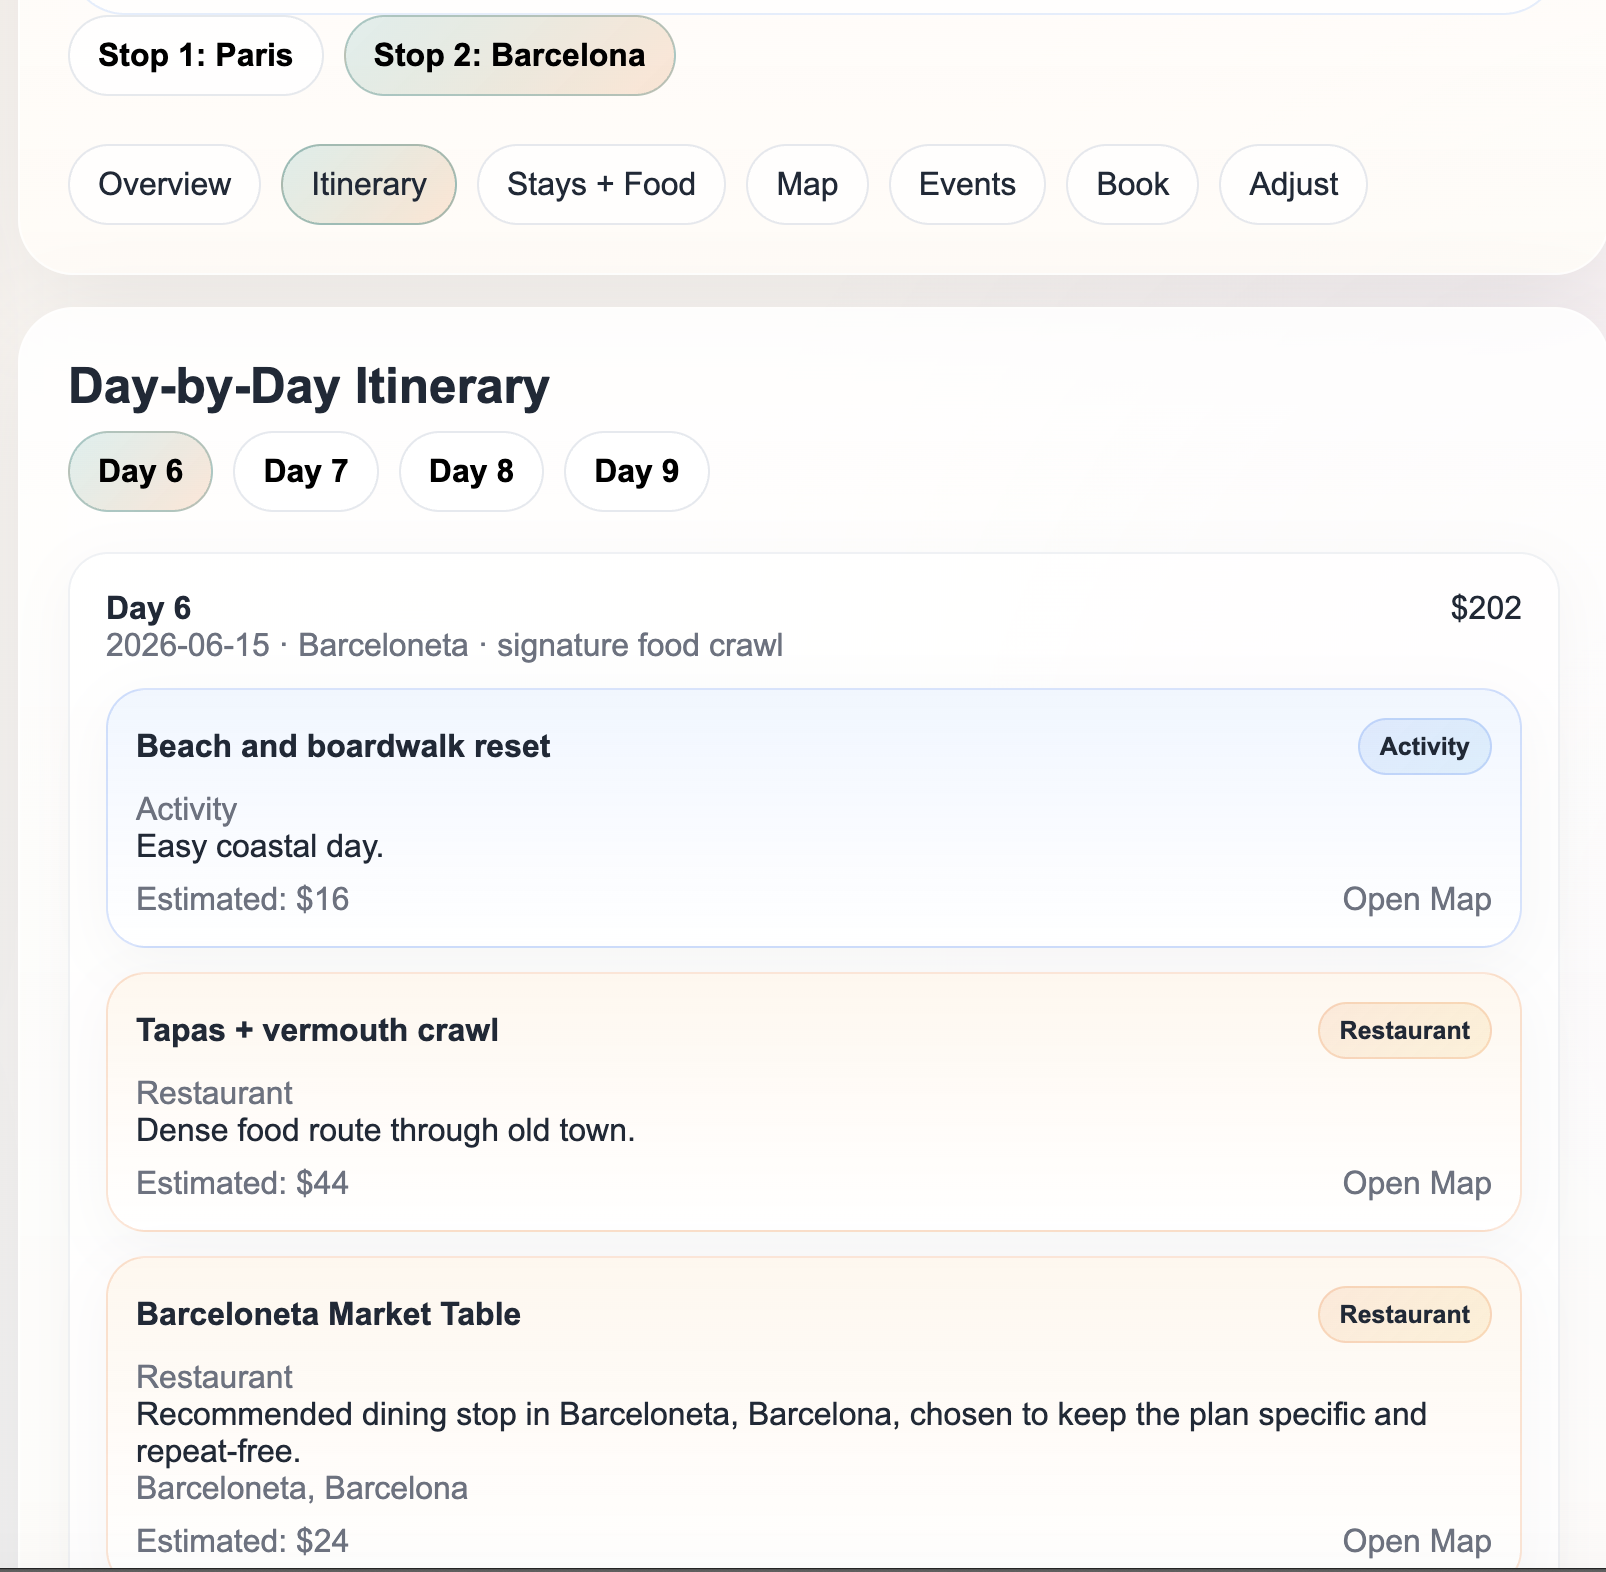Select the Stop 2: Barcelona pill
This screenshot has height=1572, width=1606.
[x=509, y=55]
